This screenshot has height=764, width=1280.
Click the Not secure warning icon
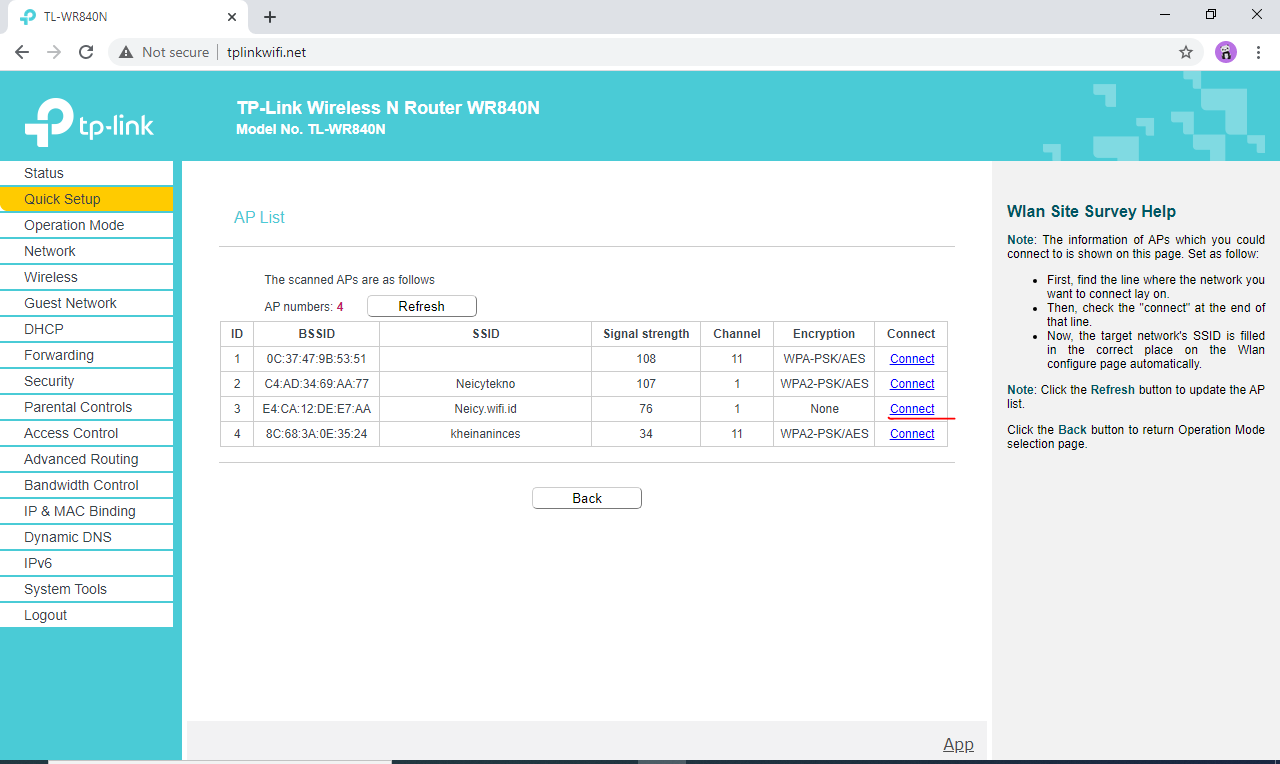tap(126, 52)
